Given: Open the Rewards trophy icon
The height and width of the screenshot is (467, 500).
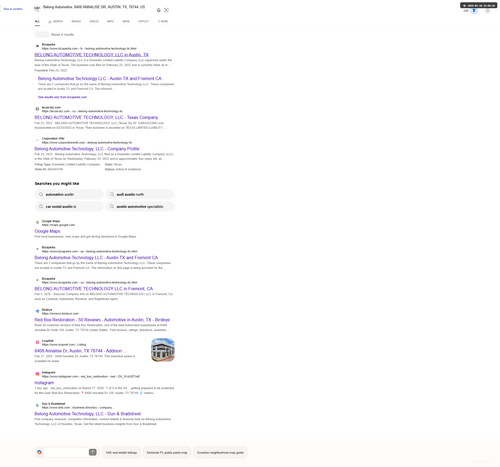Looking at the screenshot, I should pyautogui.click(x=474, y=11).
